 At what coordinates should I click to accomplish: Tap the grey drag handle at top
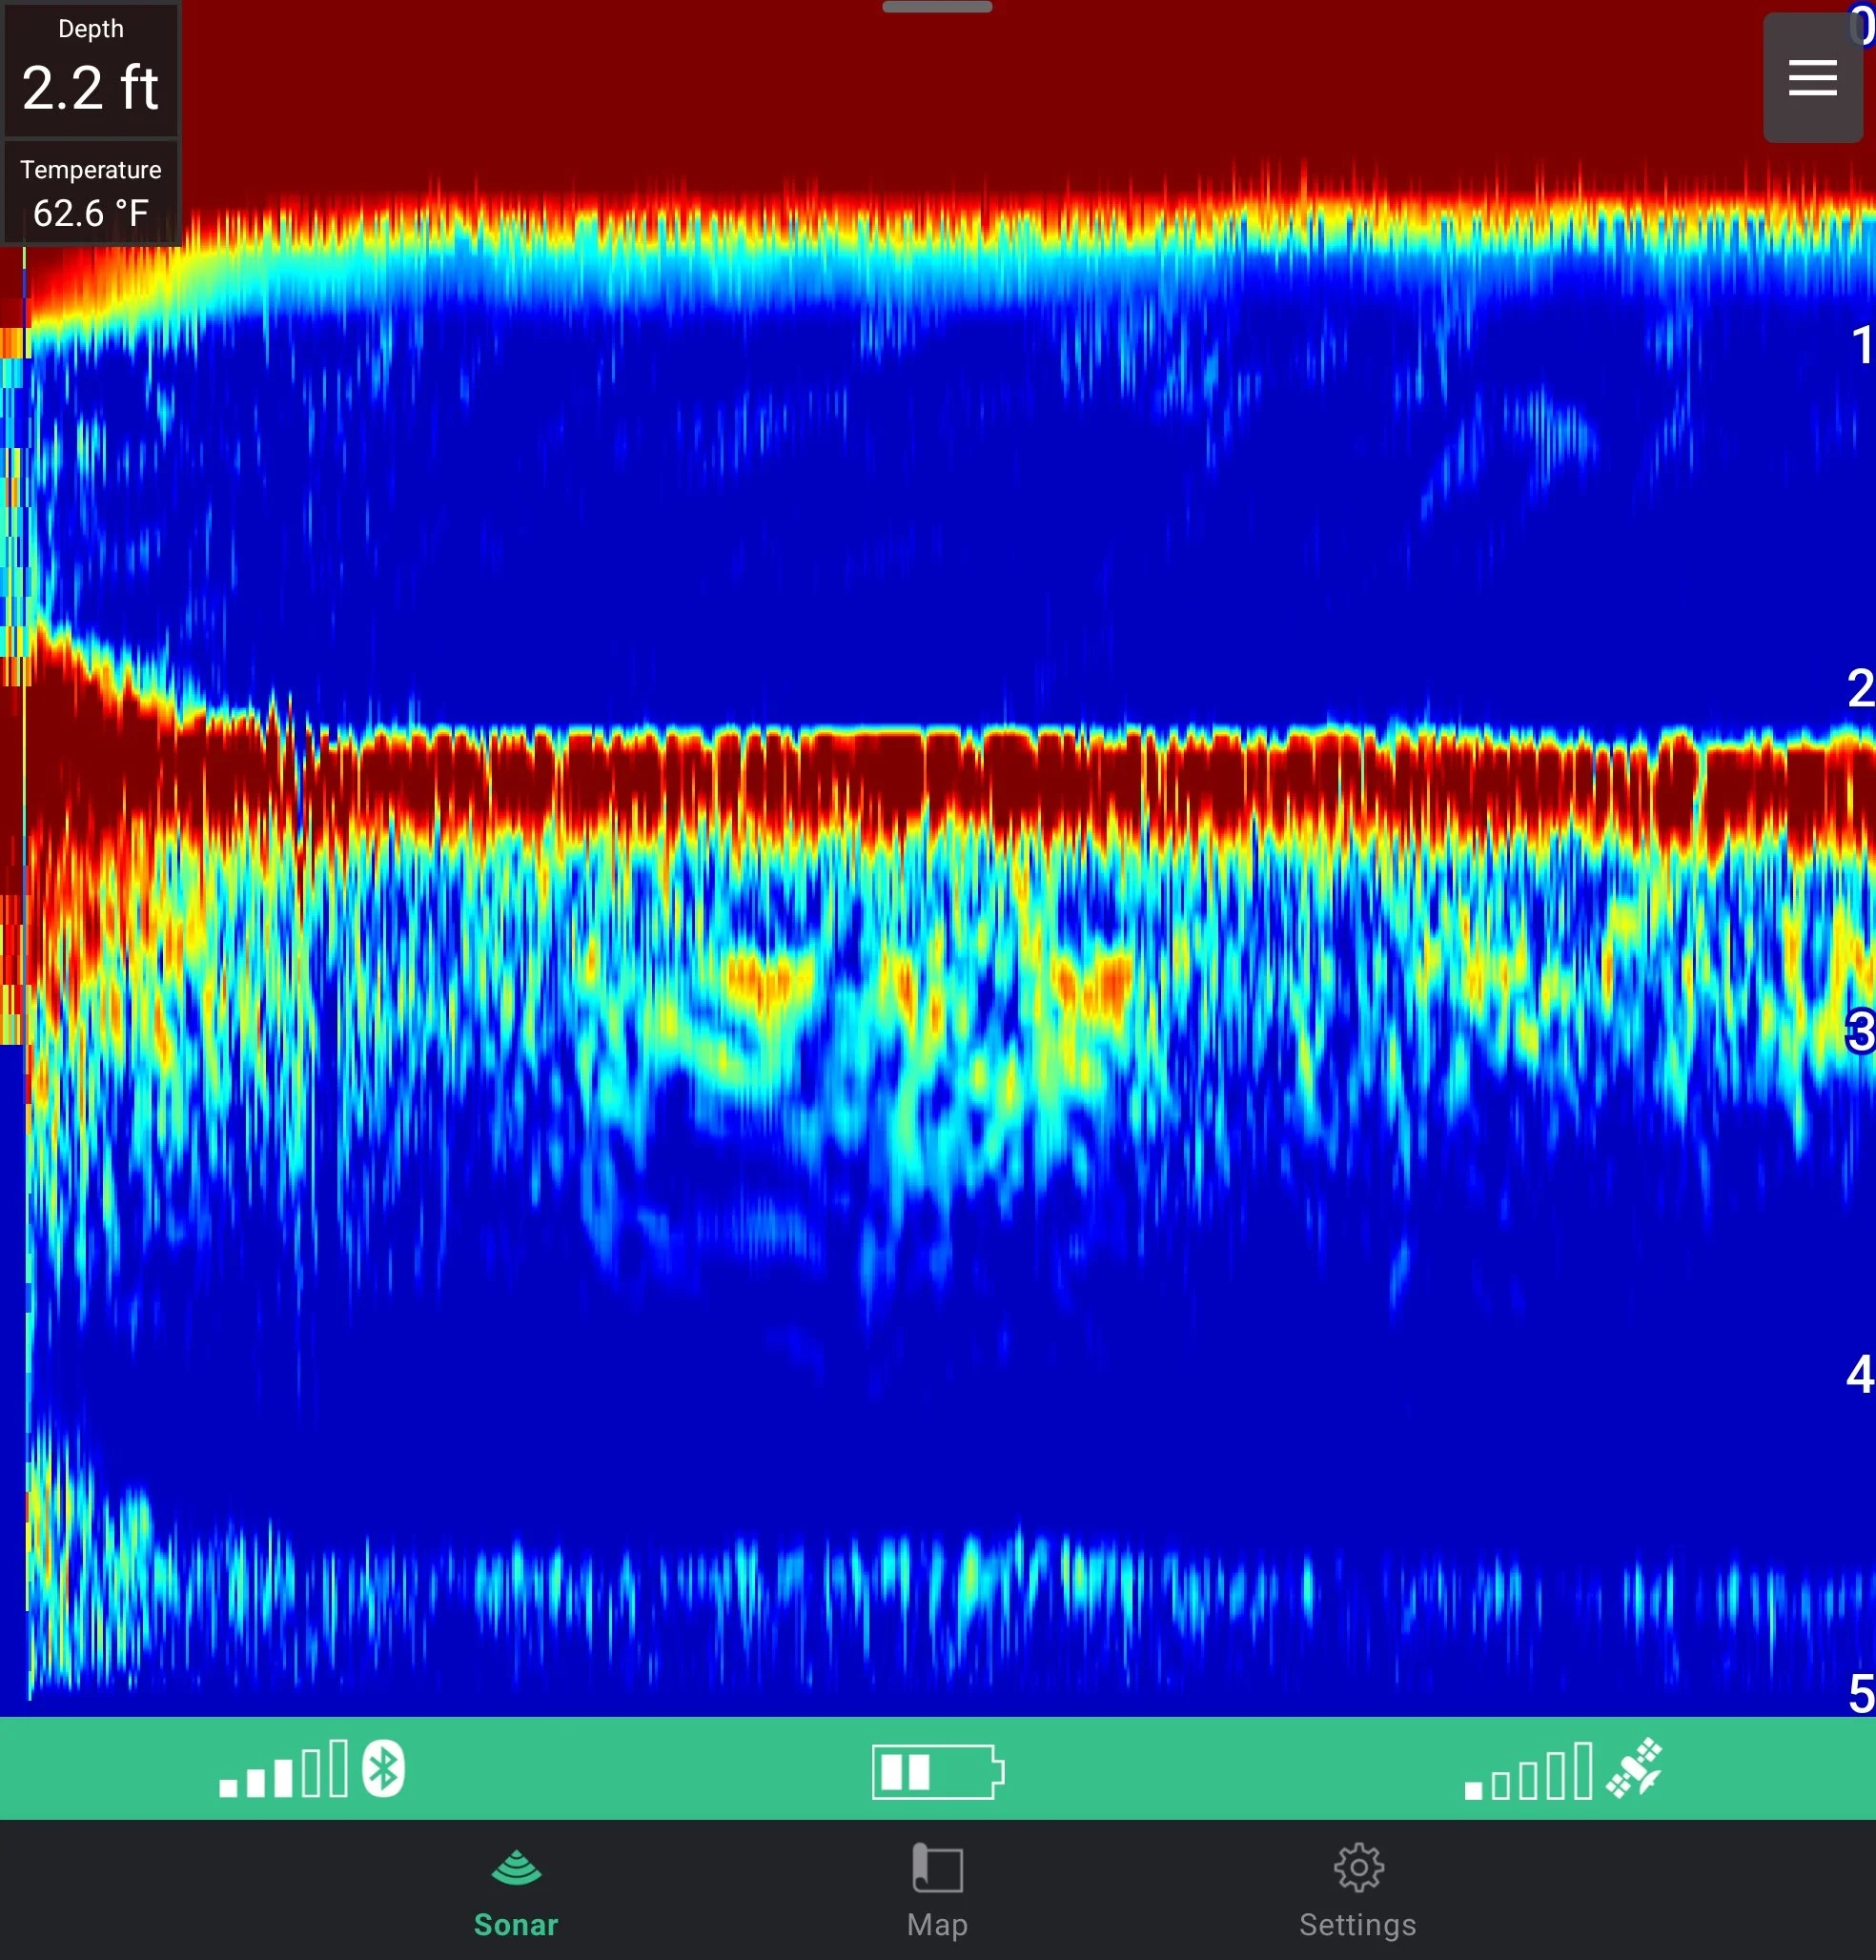937,8
